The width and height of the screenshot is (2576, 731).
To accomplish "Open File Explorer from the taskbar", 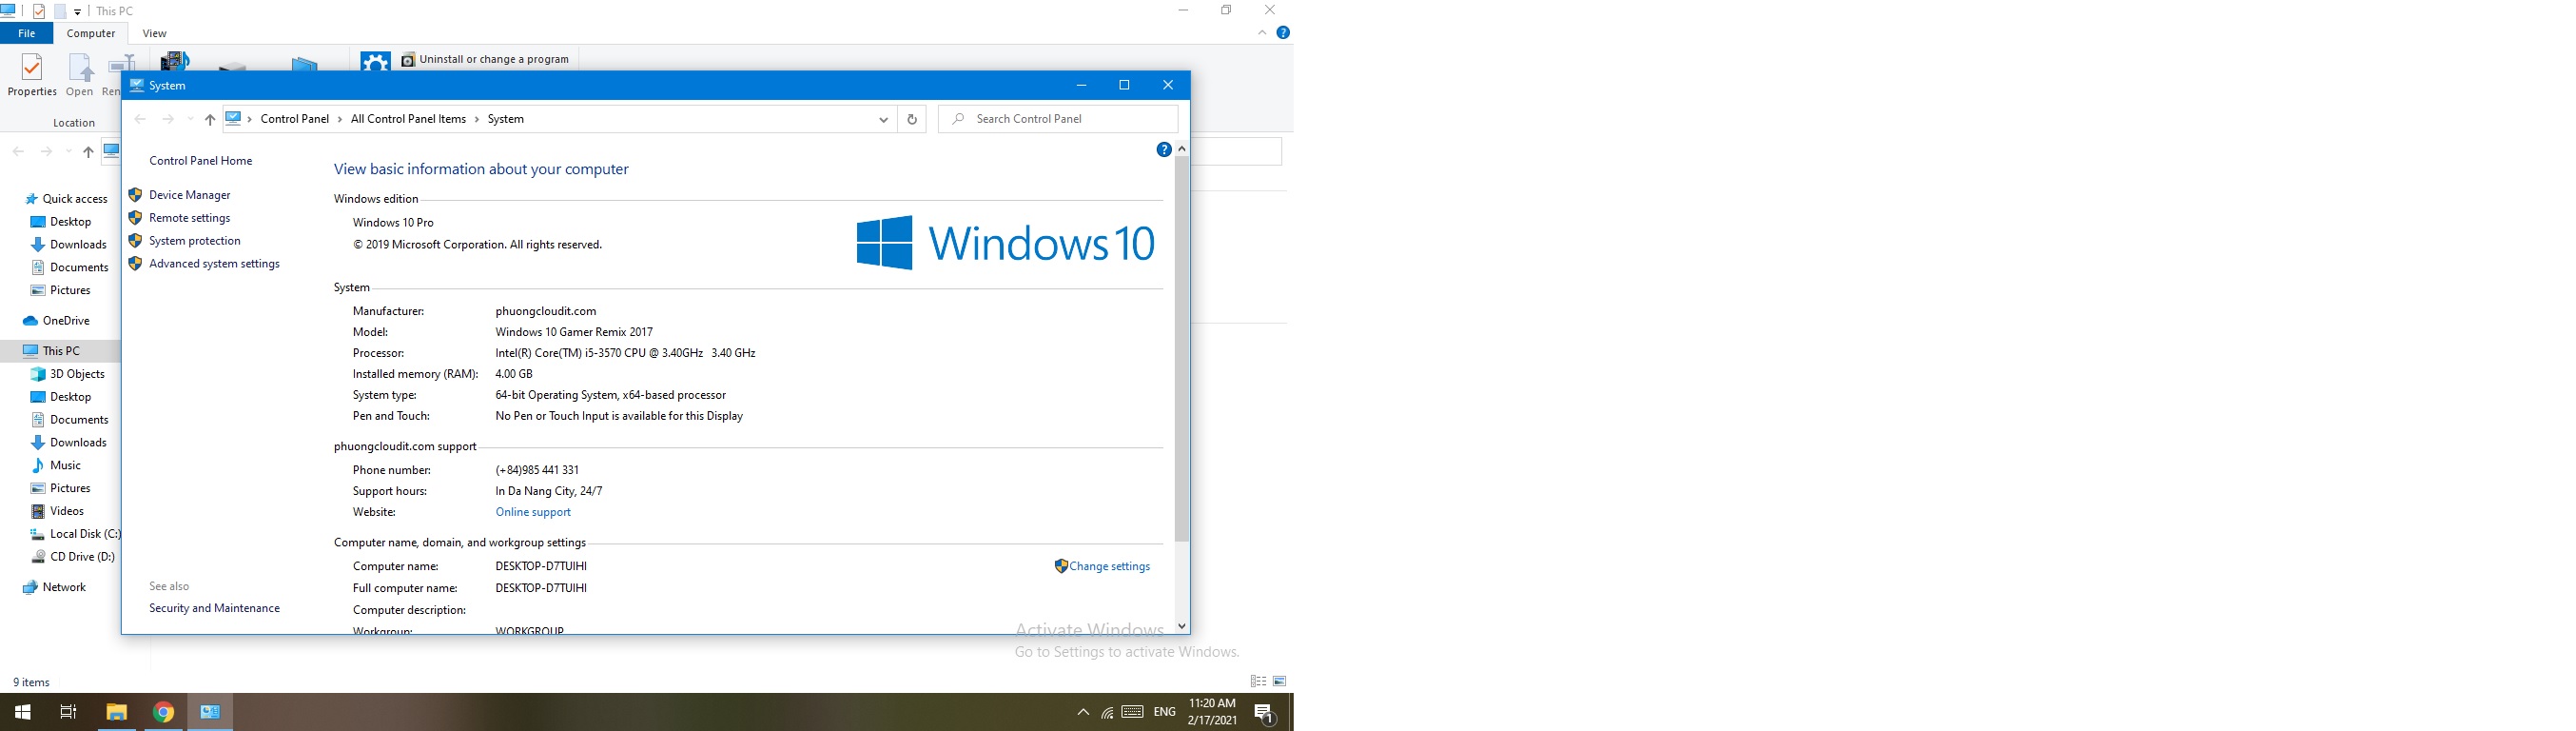I will 117,712.
